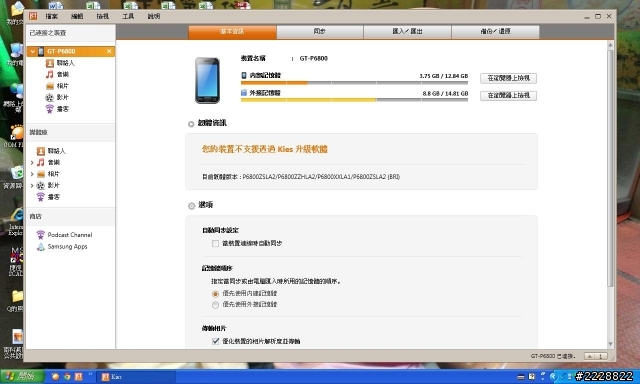
Task: Open the 檔案 (File) menu
Action: (51, 16)
